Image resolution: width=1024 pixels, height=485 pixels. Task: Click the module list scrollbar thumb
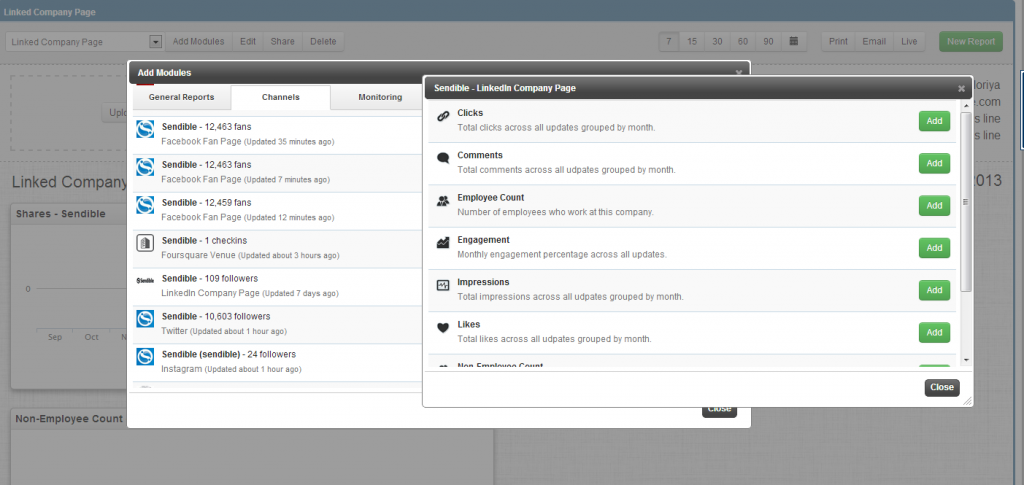pos(967,202)
